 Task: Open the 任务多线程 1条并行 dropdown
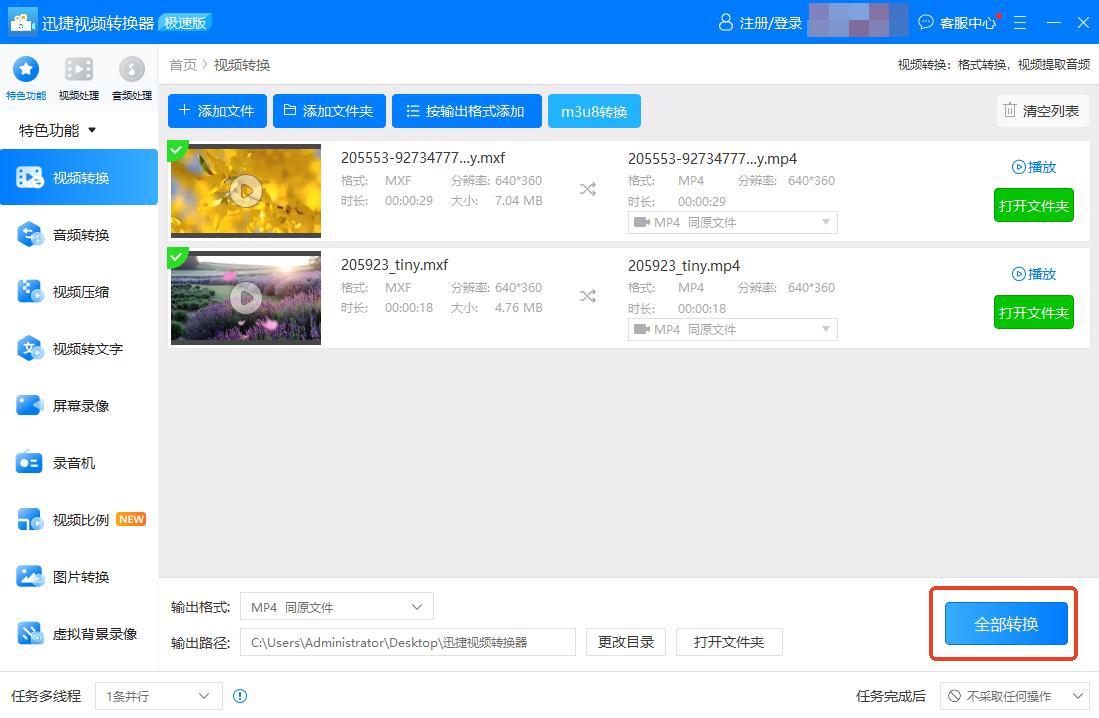click(158, 696)
